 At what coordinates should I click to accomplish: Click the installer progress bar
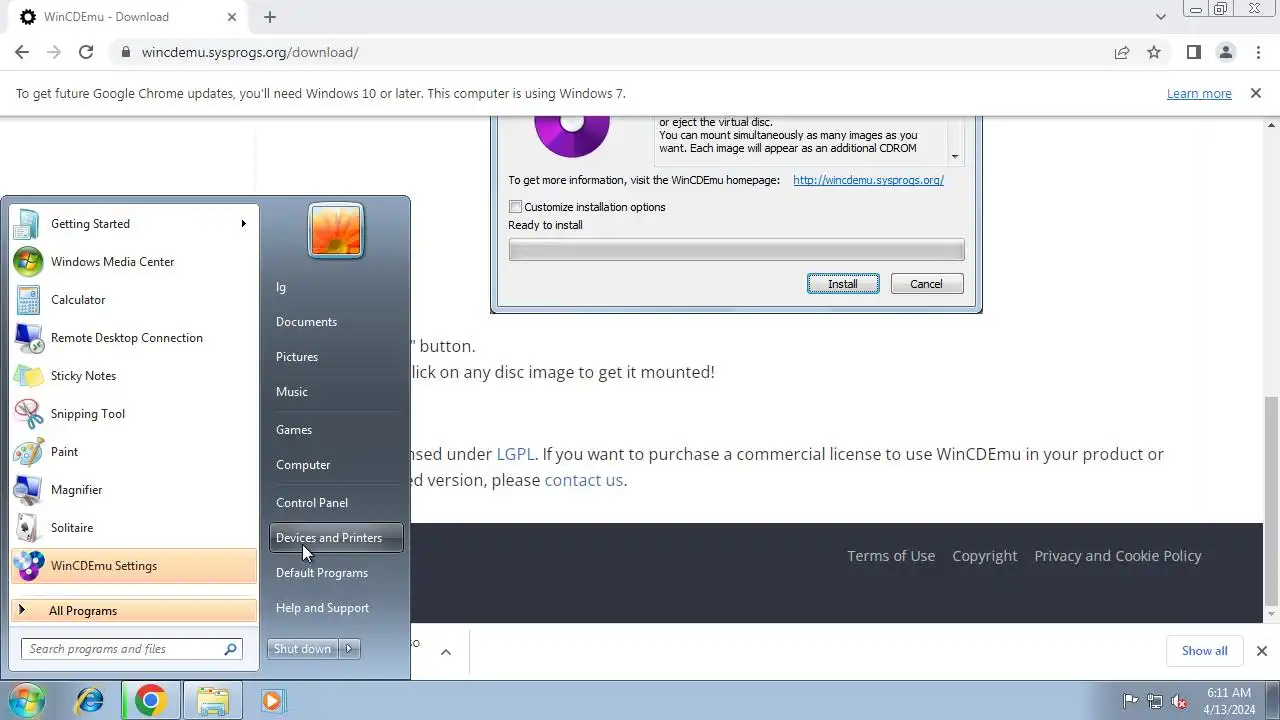[x=736, y=250]
